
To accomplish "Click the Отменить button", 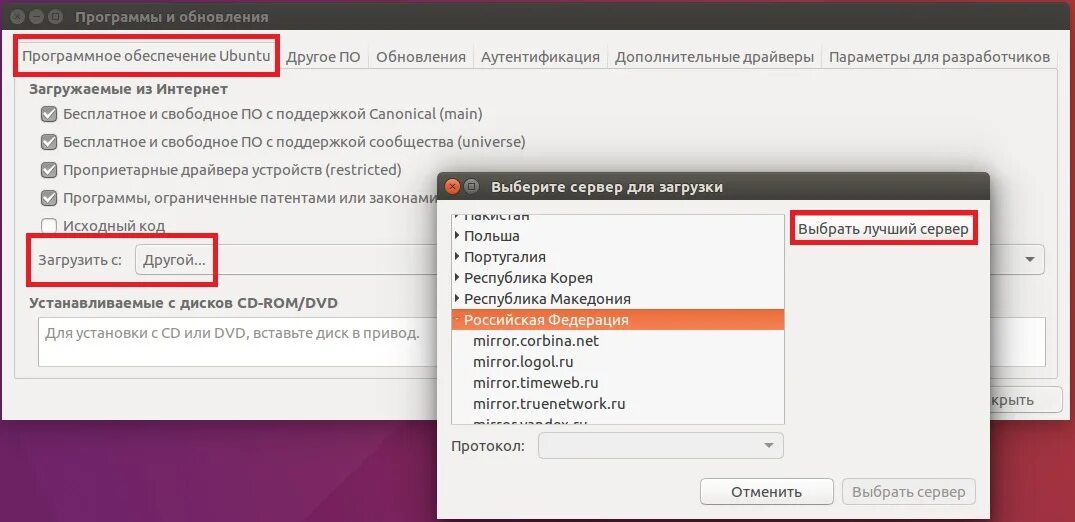I will click(766, 492).
